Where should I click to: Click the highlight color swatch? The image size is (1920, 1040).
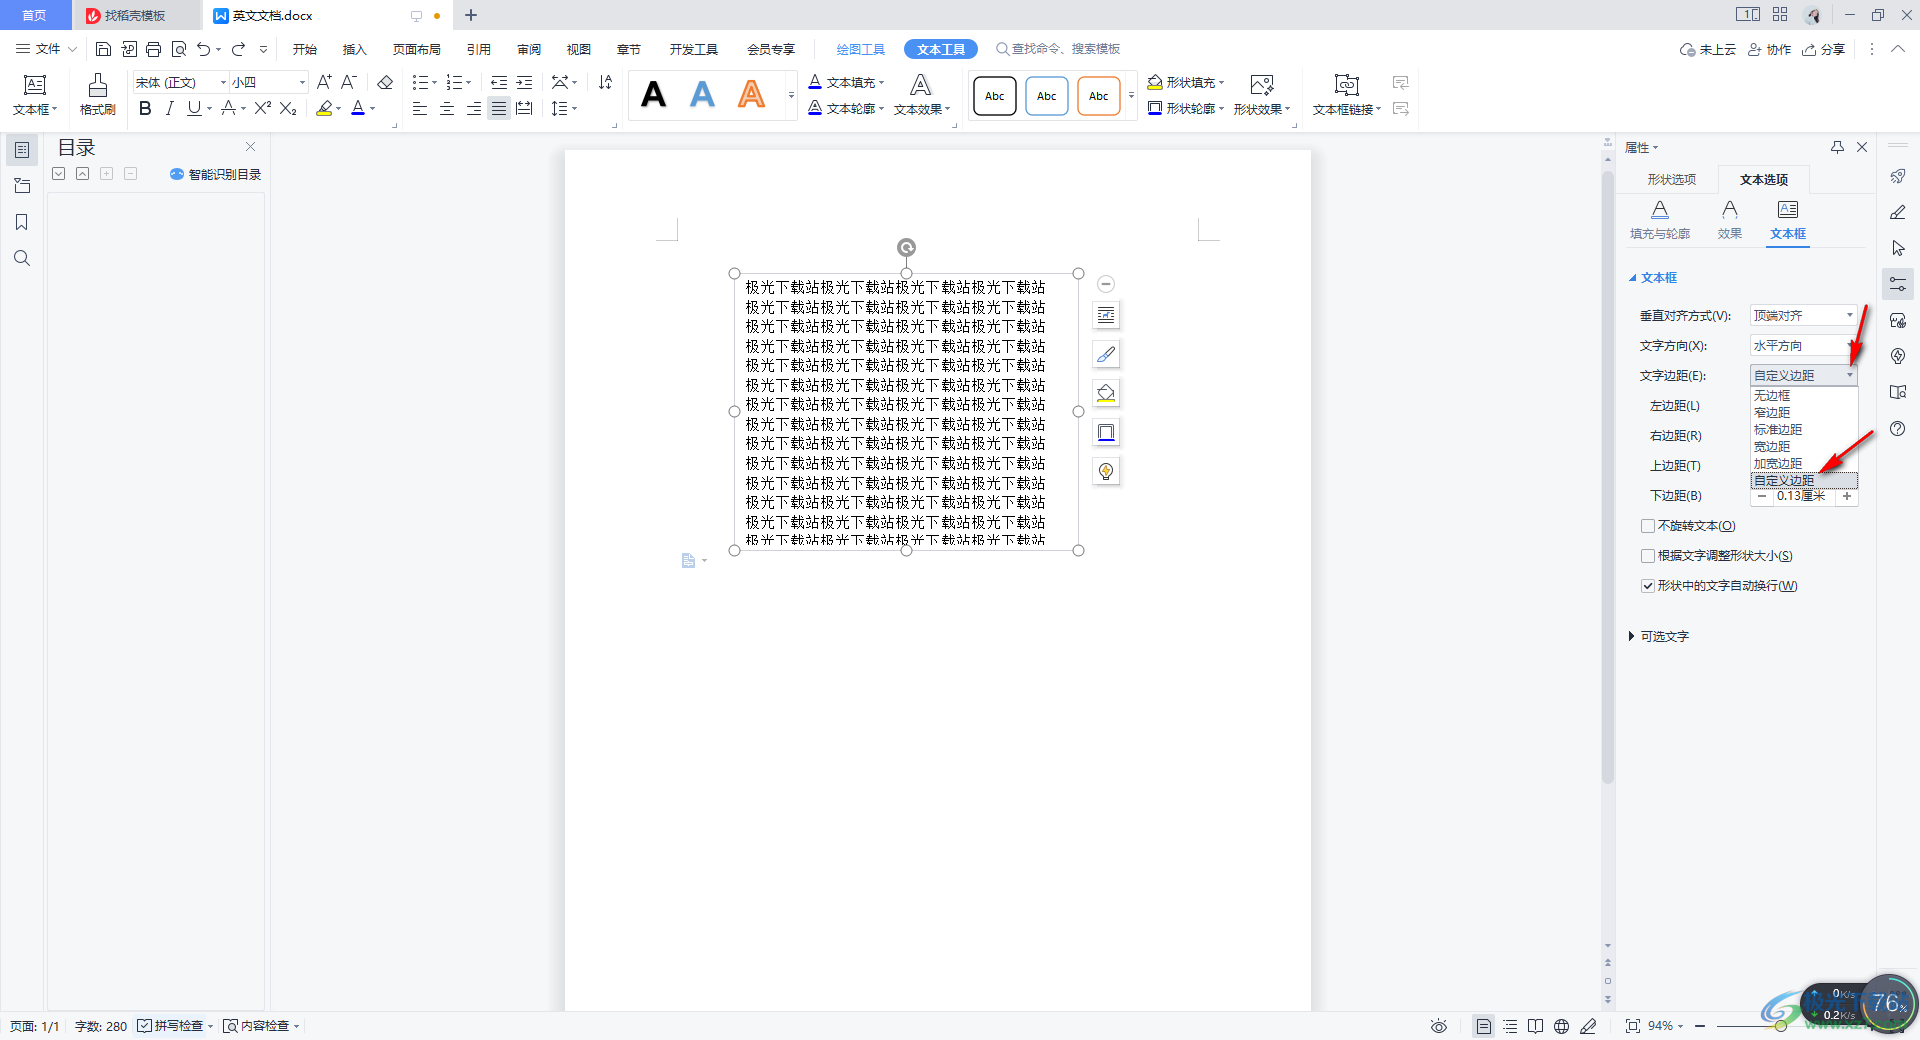324,108
